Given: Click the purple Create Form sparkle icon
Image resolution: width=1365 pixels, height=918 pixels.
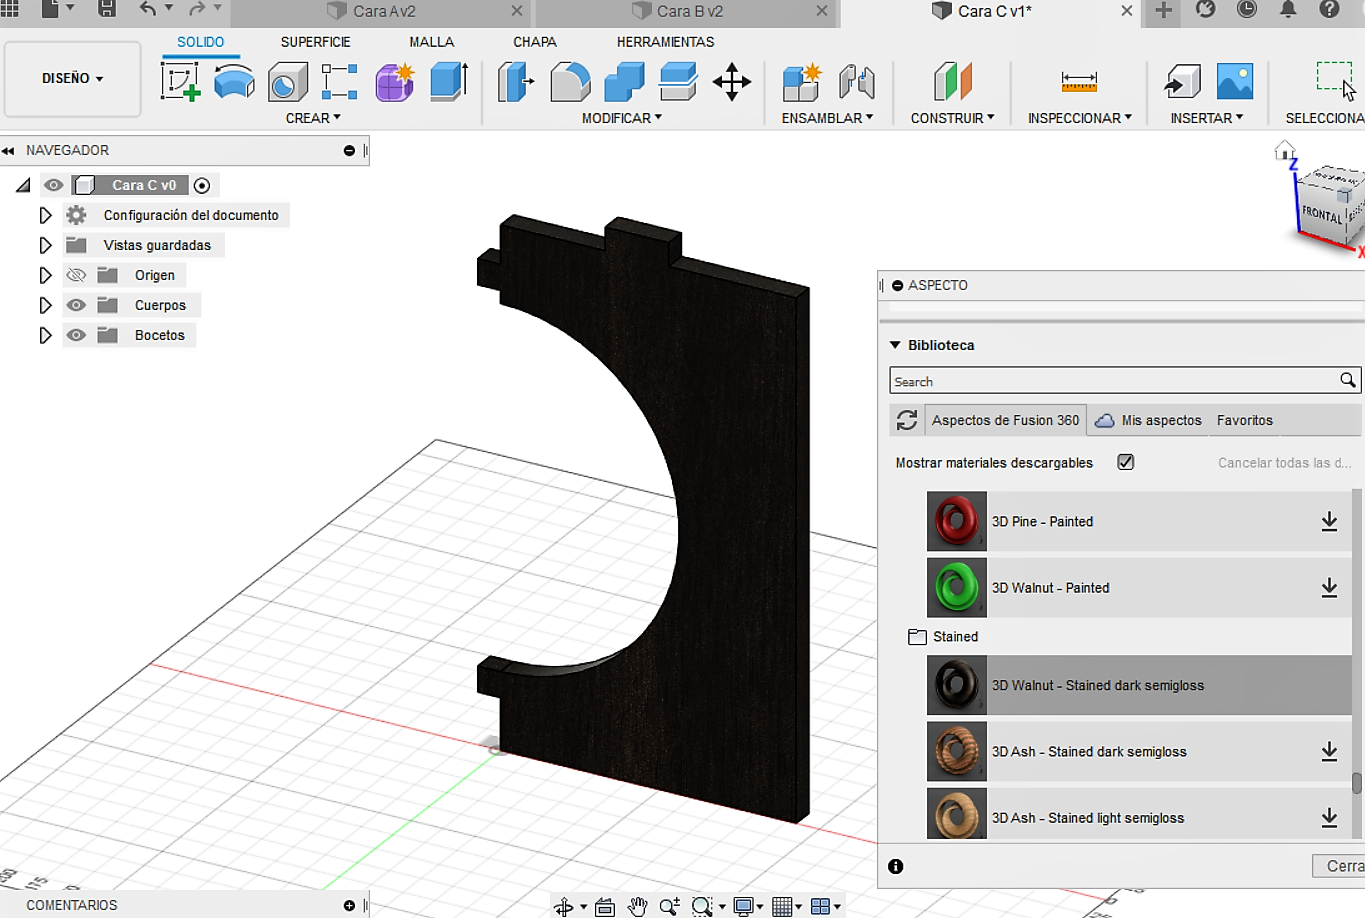Looking at the screenshot, I should click(x=394, y=82).
